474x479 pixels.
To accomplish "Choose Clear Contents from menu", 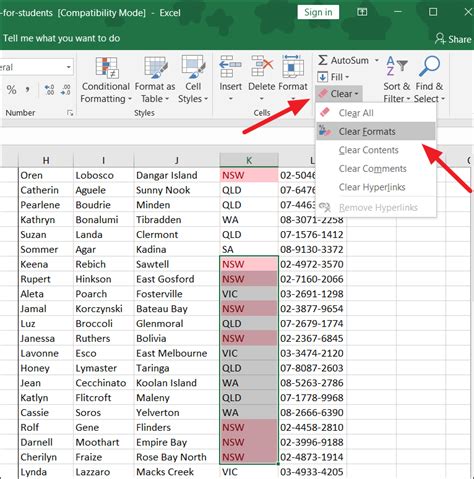I will pos(376,150).
